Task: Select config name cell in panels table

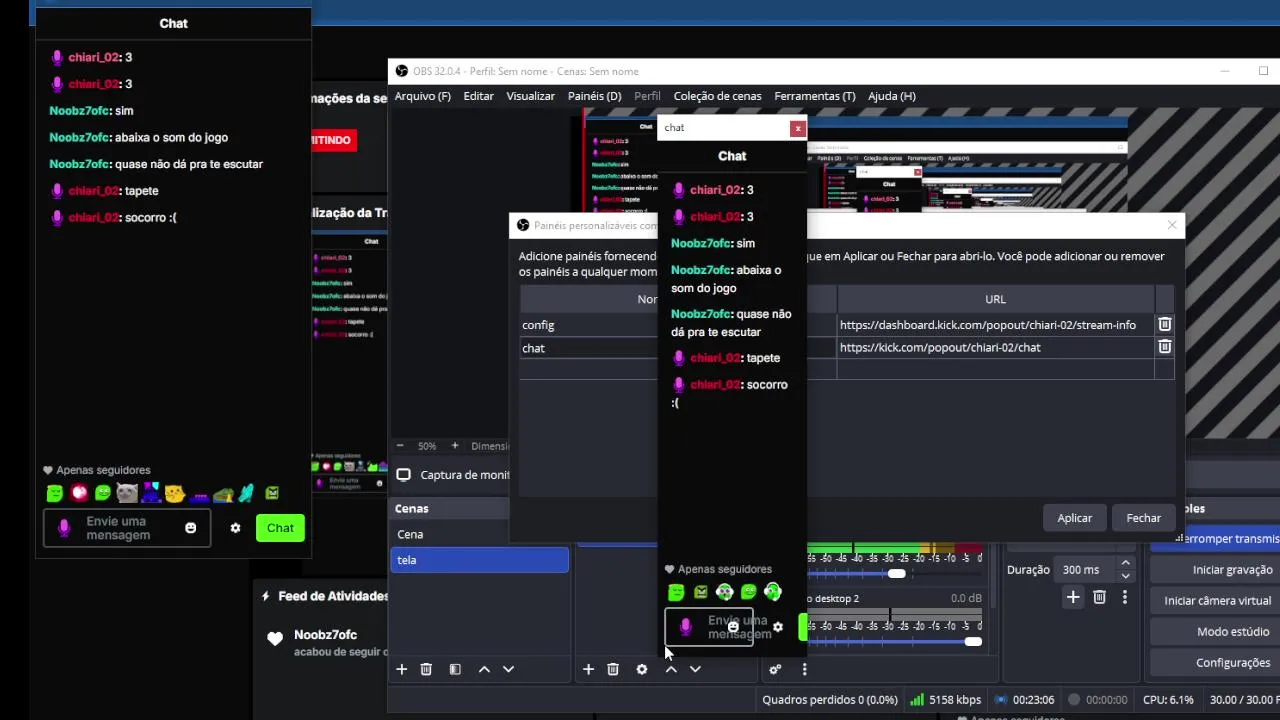Action: [588, 325]
